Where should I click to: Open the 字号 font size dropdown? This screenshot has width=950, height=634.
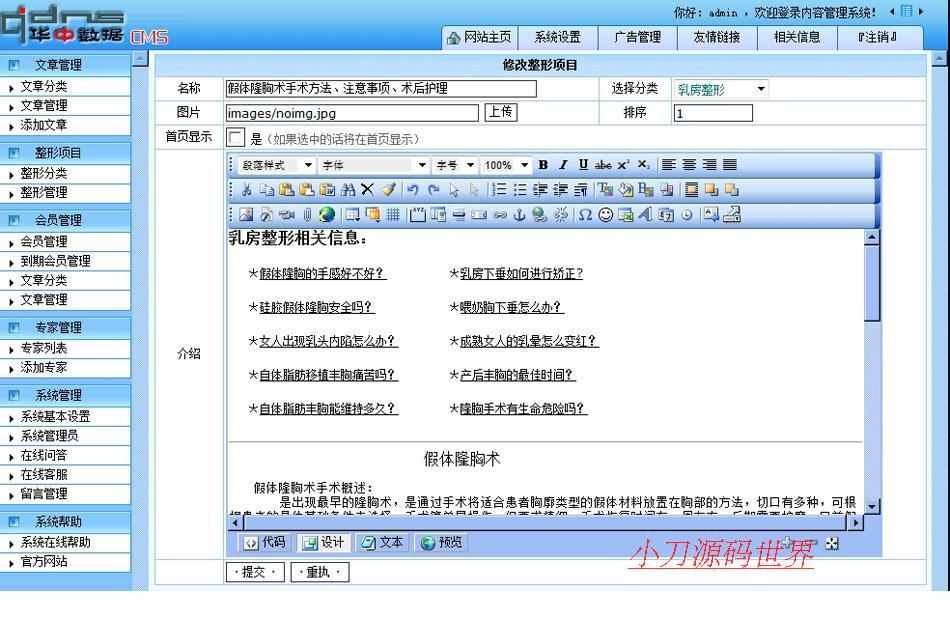454,165
